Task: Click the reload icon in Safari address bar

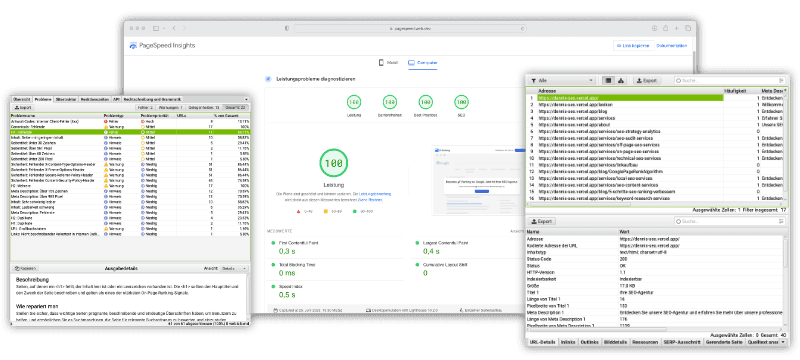Action: [522, 29]
